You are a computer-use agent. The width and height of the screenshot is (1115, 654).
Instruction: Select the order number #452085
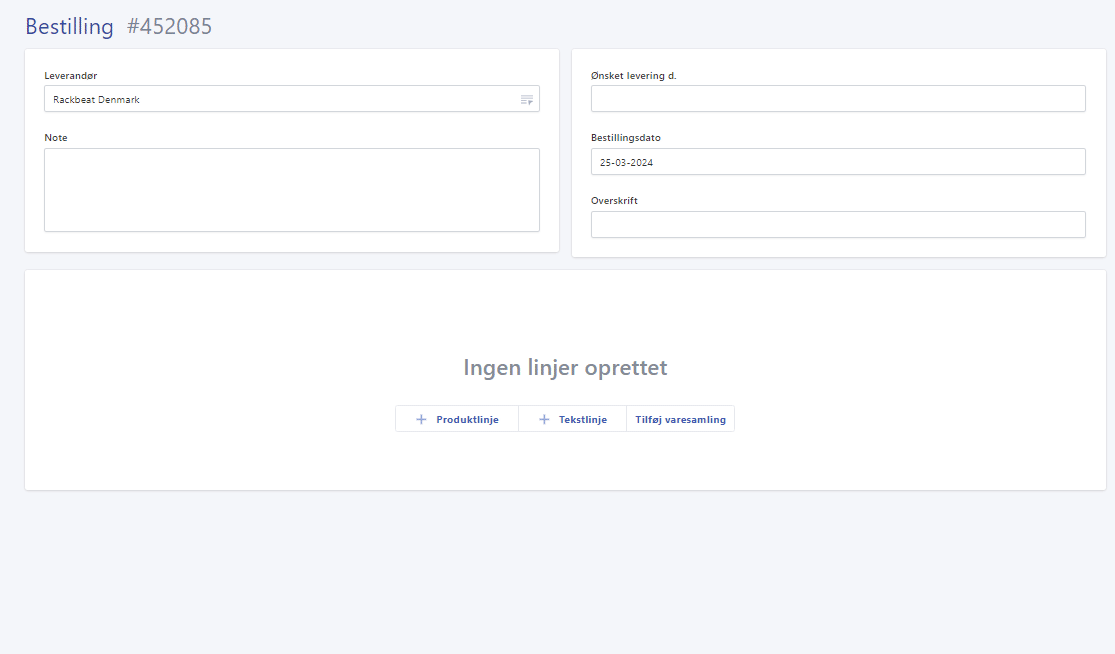click(170, 27)
